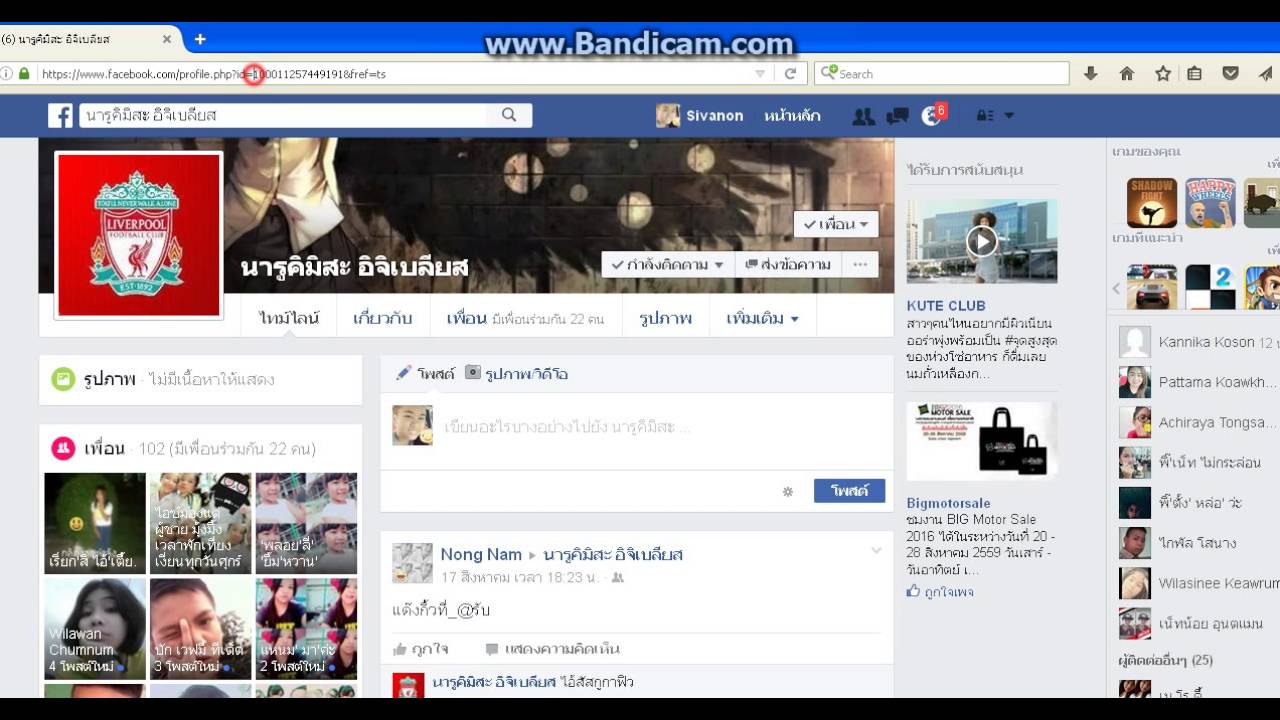The image size is (1280, 720).
Task: Open chat with Achiraya Tongsa...
Action: pos(1198,422)
